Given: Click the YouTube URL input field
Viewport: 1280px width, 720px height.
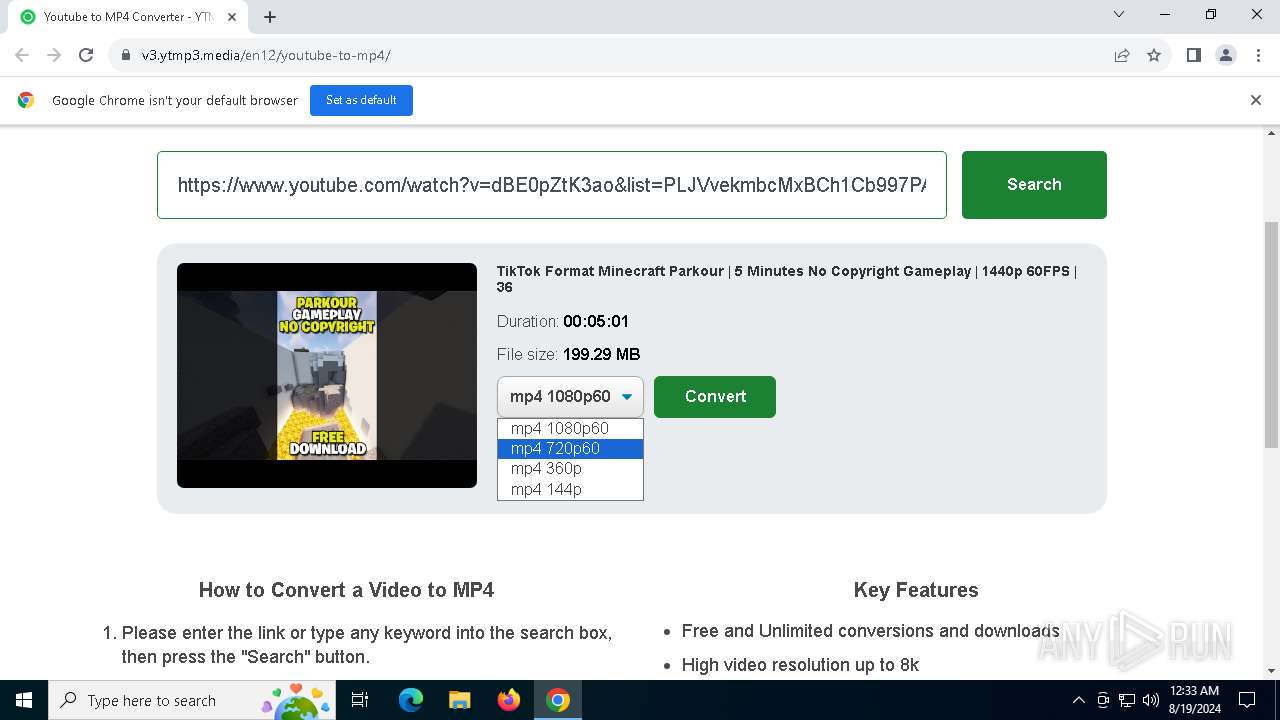Looking at the screenshot, I should coord(552,185).
